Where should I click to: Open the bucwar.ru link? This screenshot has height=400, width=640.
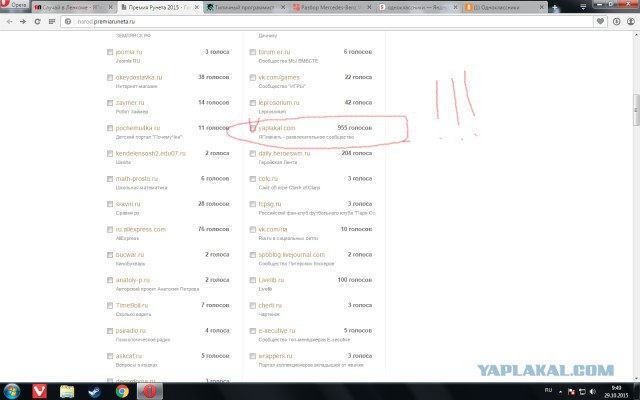coord(130,254)
